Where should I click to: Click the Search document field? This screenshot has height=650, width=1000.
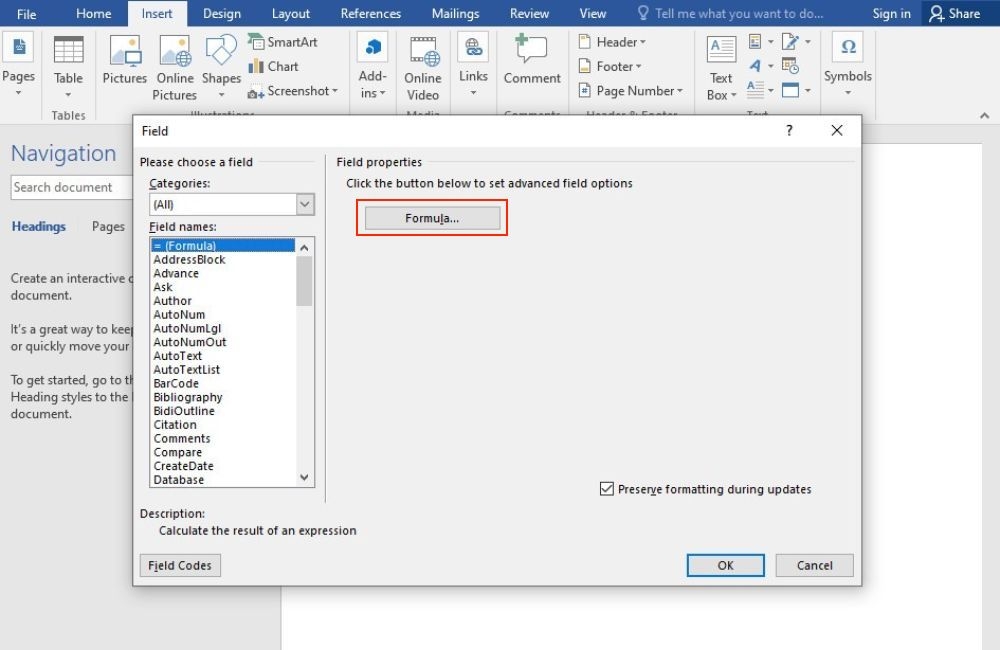(x=71, y=188)
